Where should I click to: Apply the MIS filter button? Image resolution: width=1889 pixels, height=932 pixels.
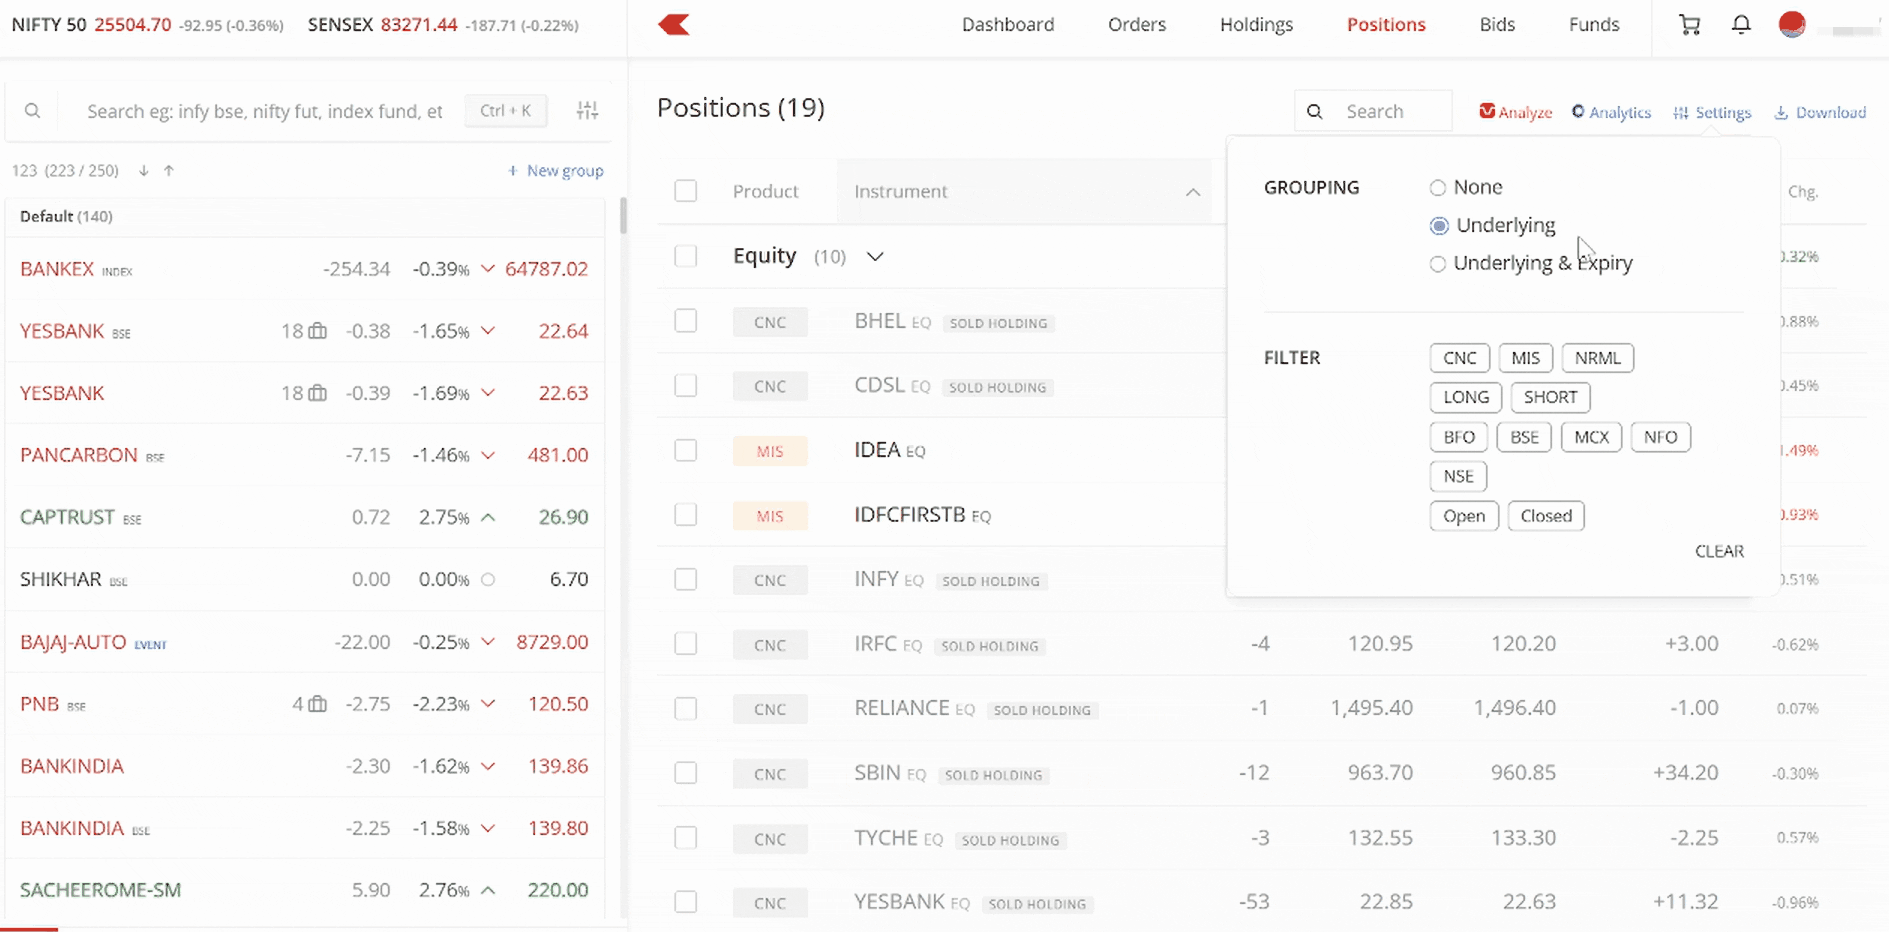[1525, 358]
